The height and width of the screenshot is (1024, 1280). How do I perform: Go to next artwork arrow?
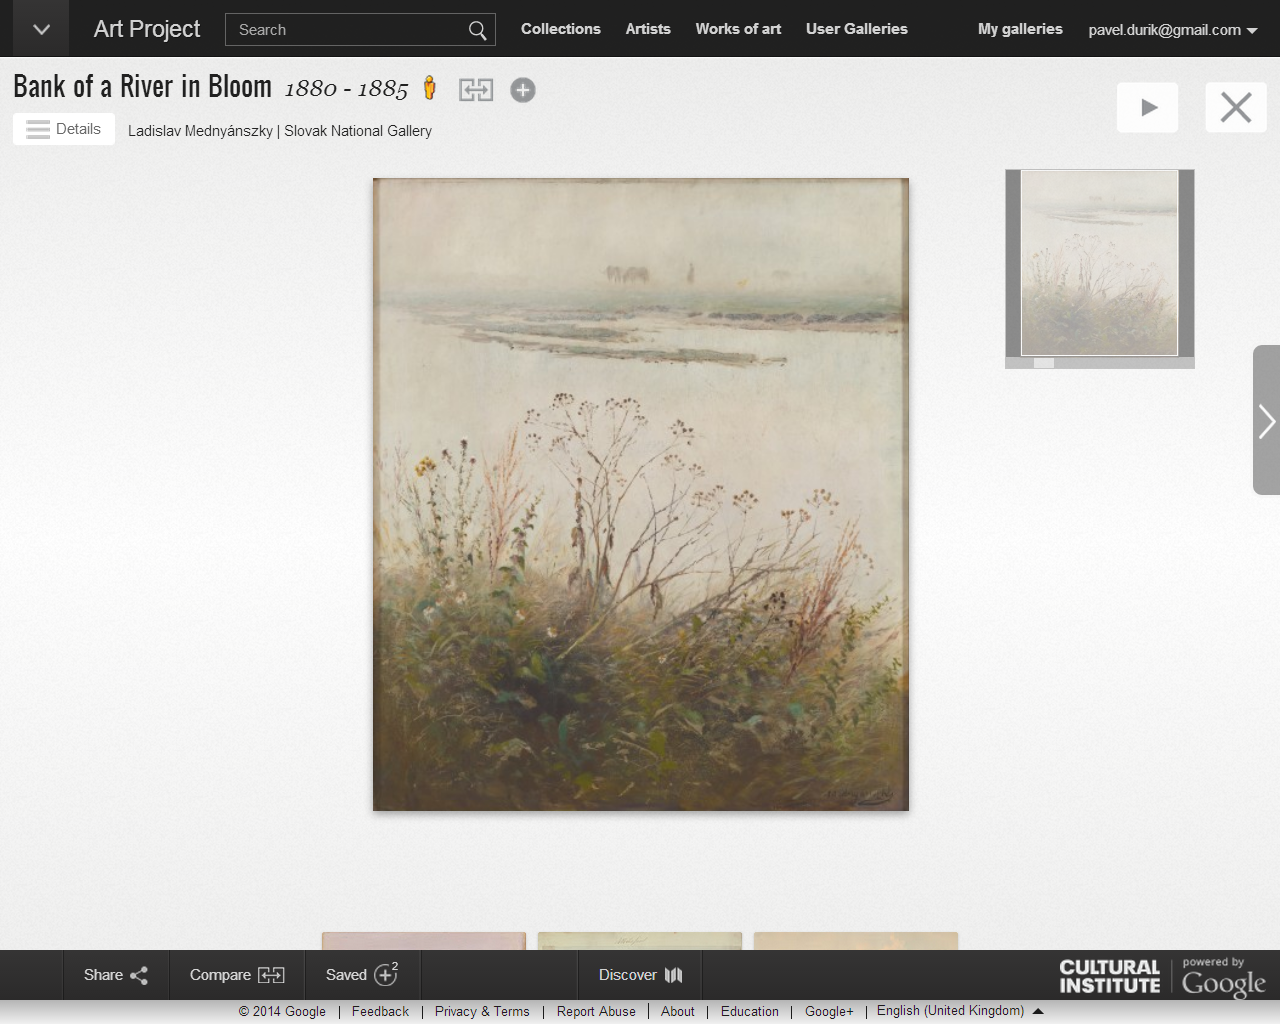pyautogui.click(x=1267, y=420)
